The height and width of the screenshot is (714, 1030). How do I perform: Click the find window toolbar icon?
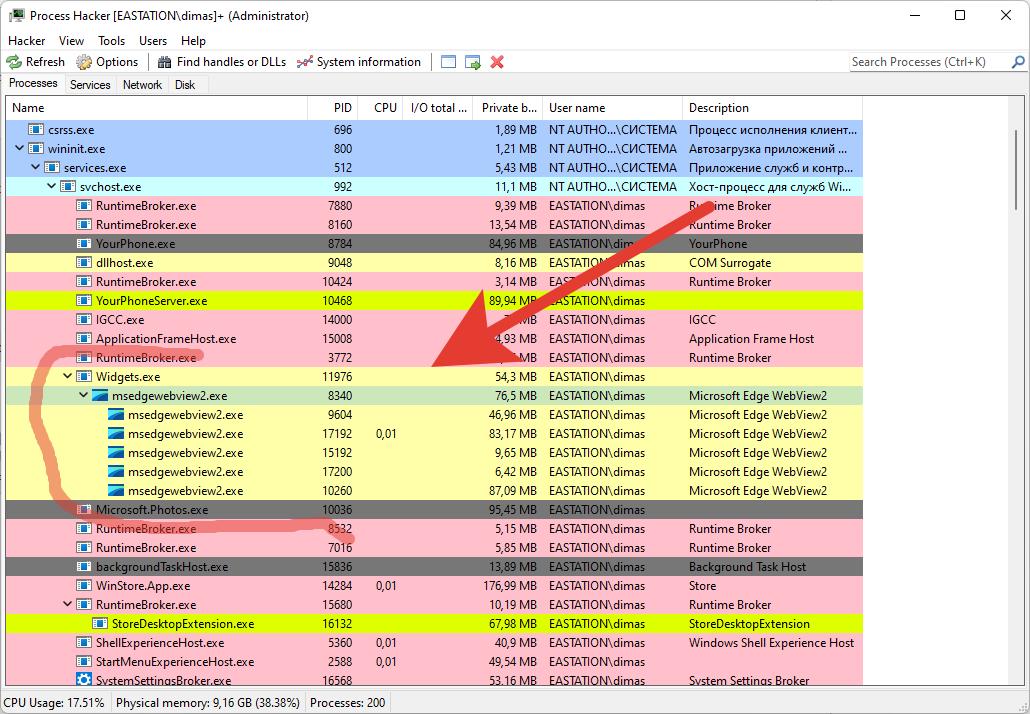(449, 62)
